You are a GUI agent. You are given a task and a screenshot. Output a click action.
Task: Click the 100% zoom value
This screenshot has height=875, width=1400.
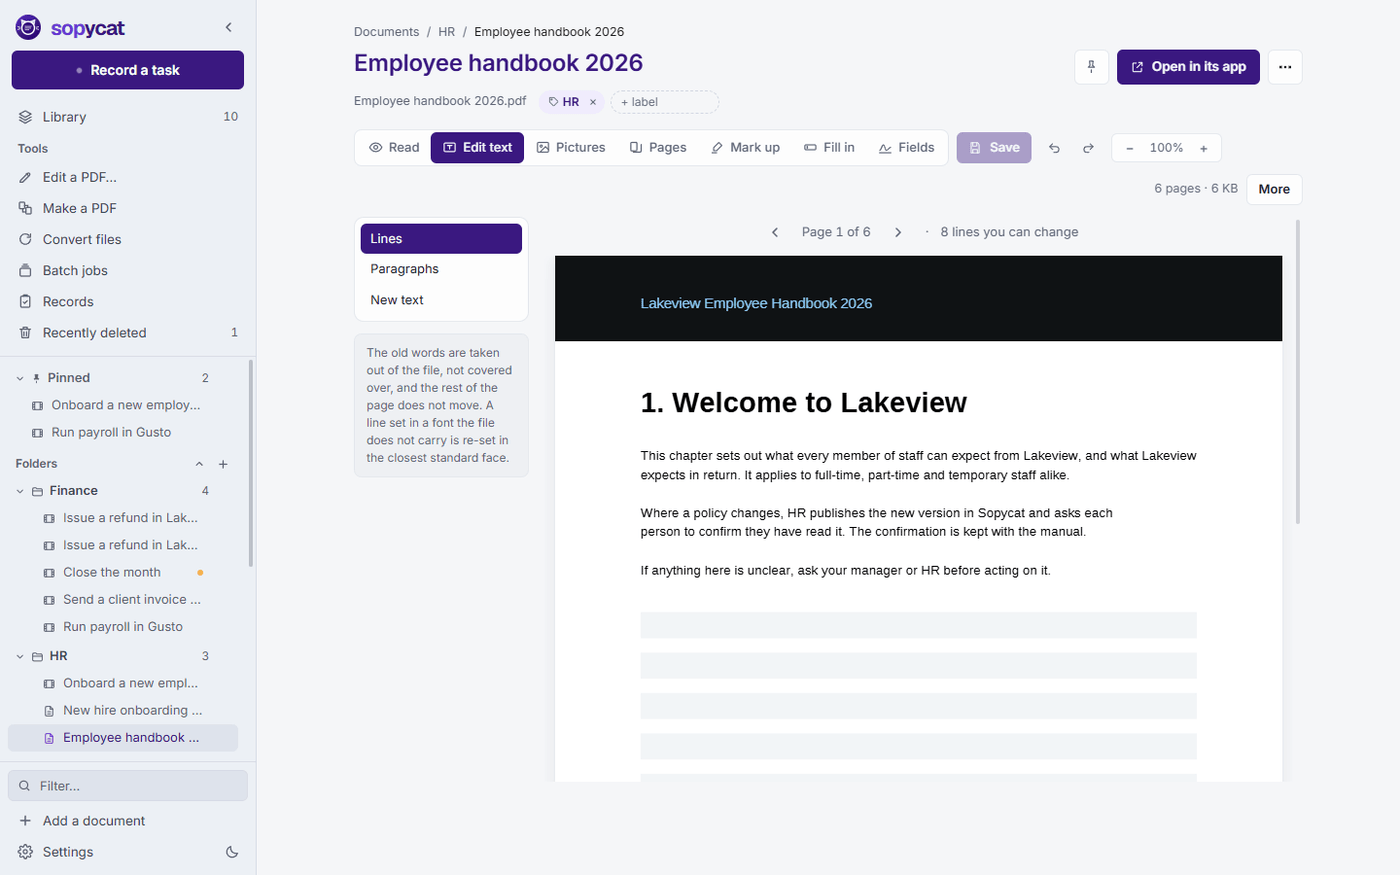point(1166,148)
